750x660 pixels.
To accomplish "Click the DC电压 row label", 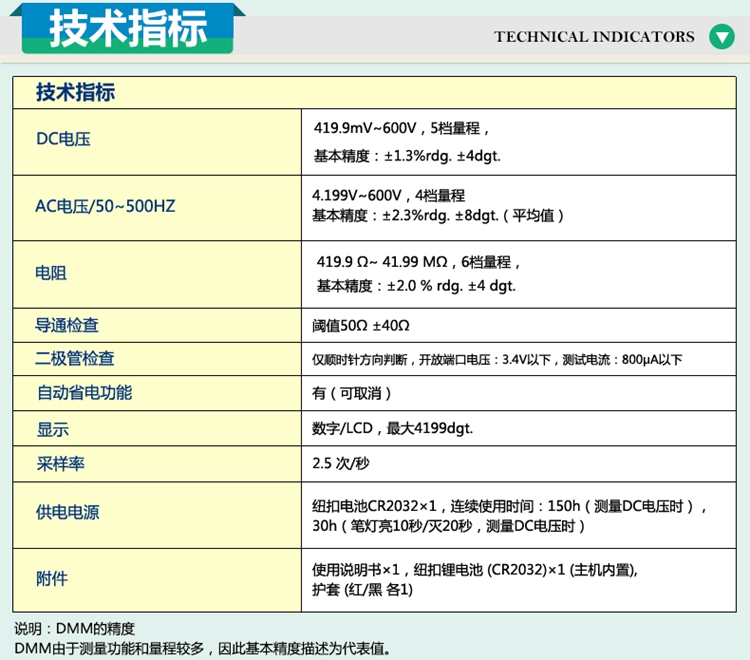I will pyautogui.click(x=64, y=140).
